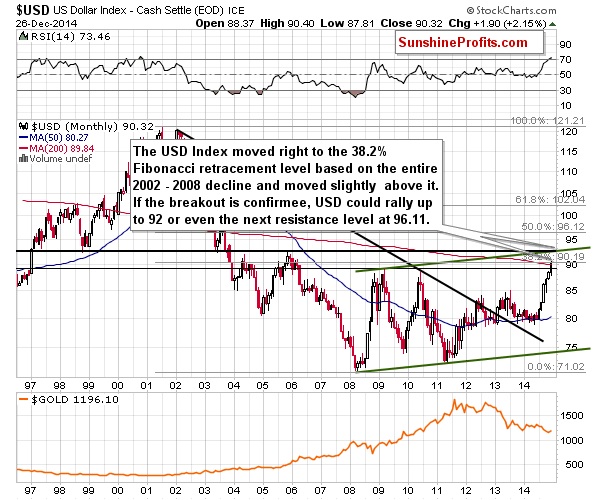
Task: Click the blue MA(50) legend line
Action: 23,138
